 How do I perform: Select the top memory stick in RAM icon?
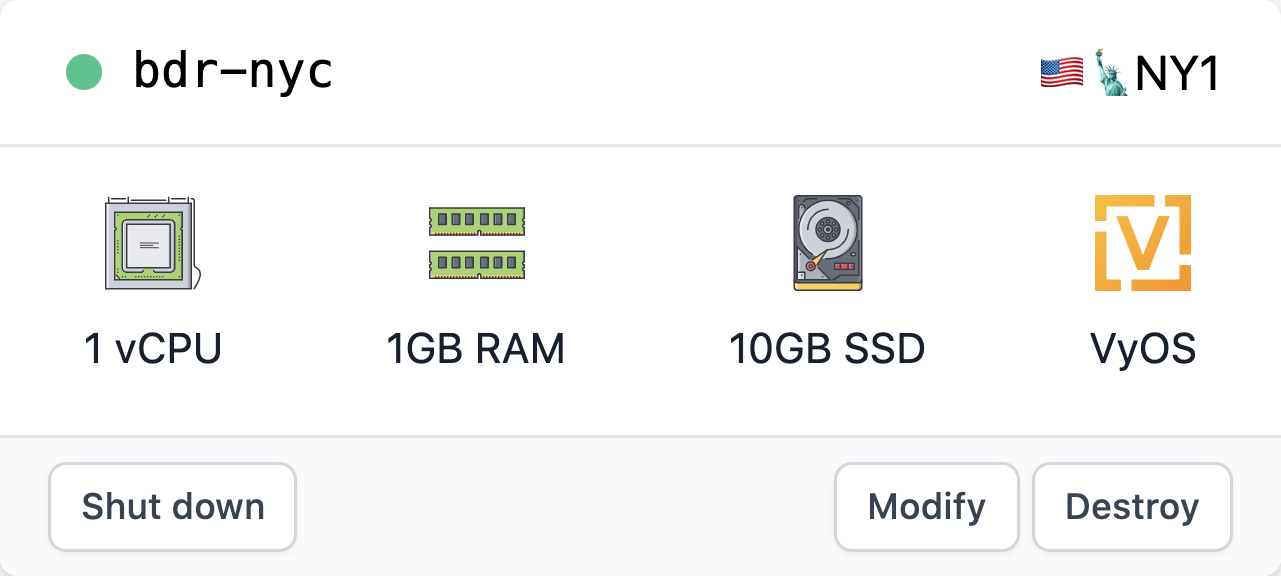[476, 220]
